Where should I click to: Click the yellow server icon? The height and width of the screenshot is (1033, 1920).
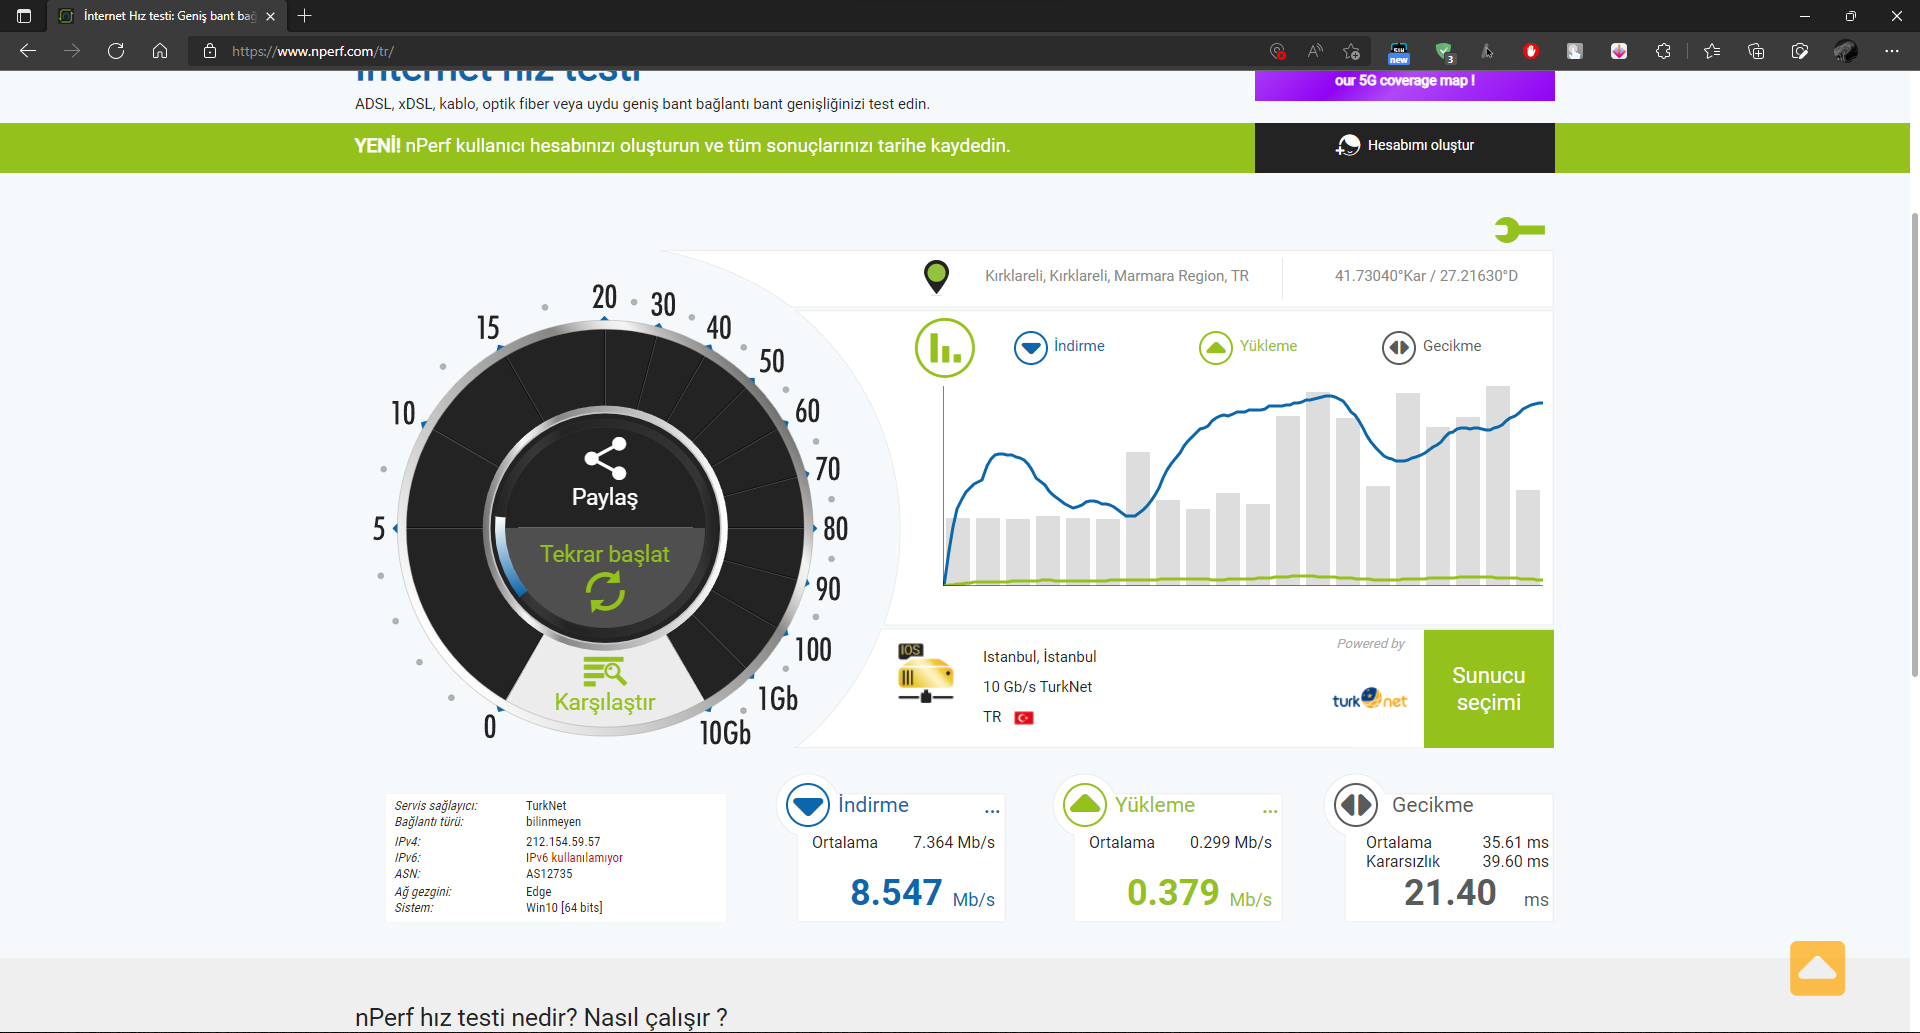click(925, 674)
